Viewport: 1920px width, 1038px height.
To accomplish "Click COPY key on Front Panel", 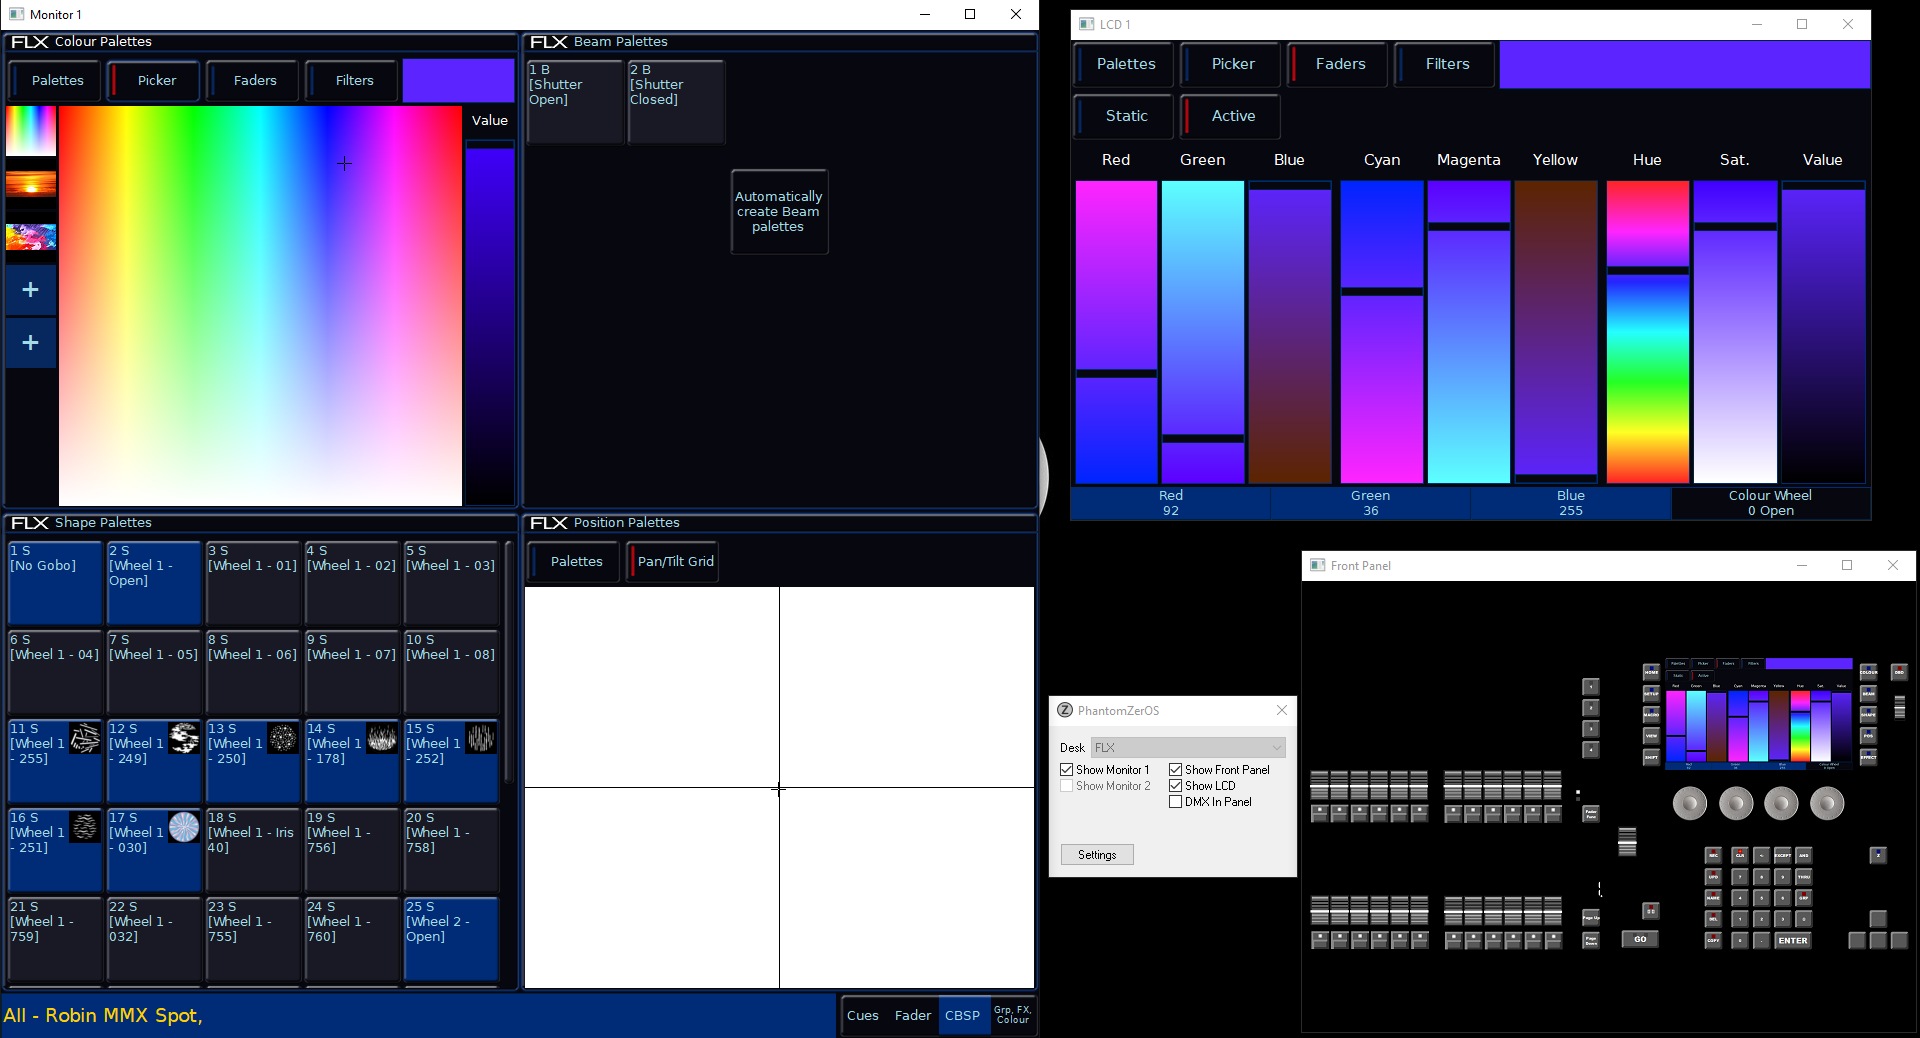I will click(1713, 940).
